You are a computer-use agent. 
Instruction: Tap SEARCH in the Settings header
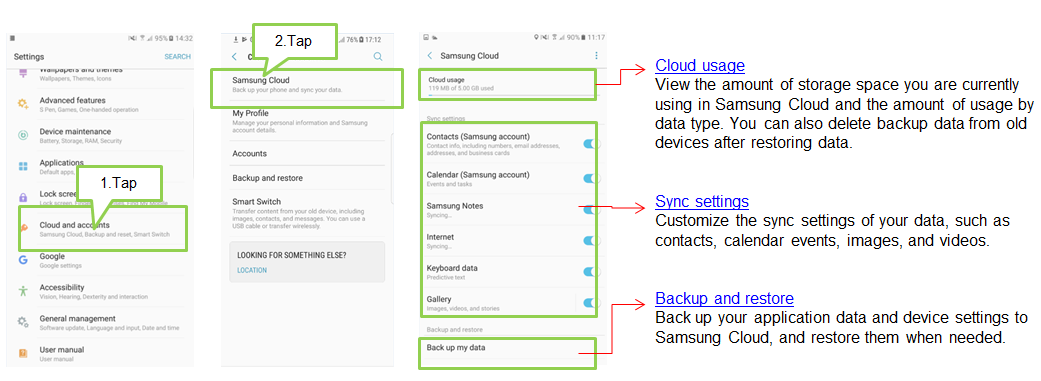click(177, 57)
